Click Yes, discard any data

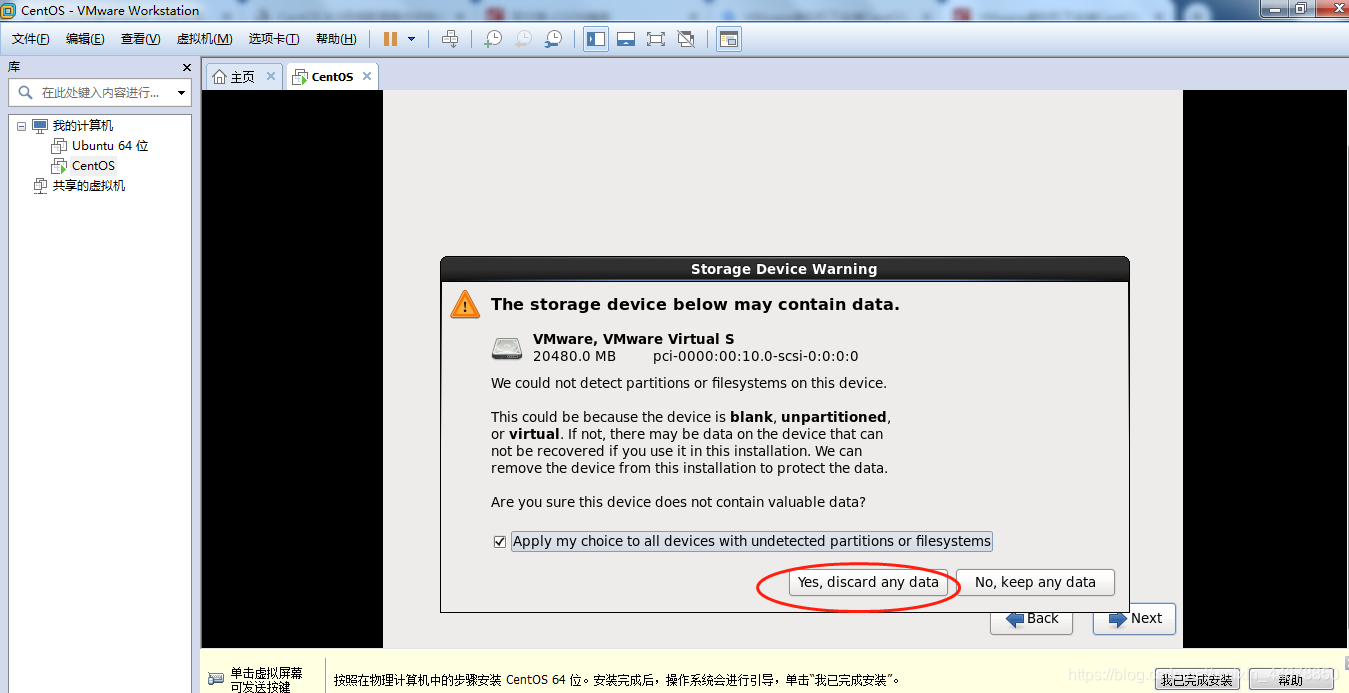(x=868, y=582)
